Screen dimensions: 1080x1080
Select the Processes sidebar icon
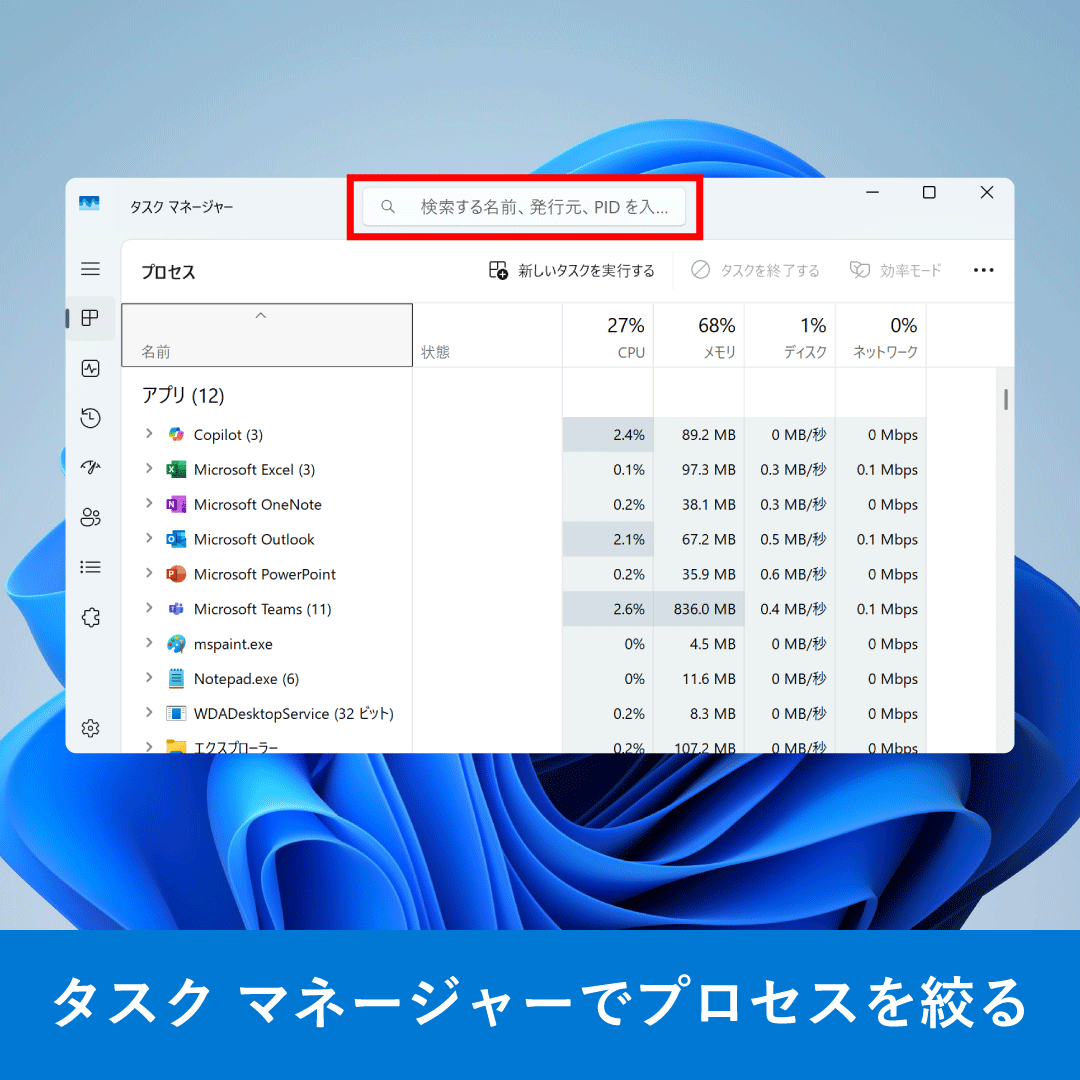pyautogui.click(x=91, y=318)
